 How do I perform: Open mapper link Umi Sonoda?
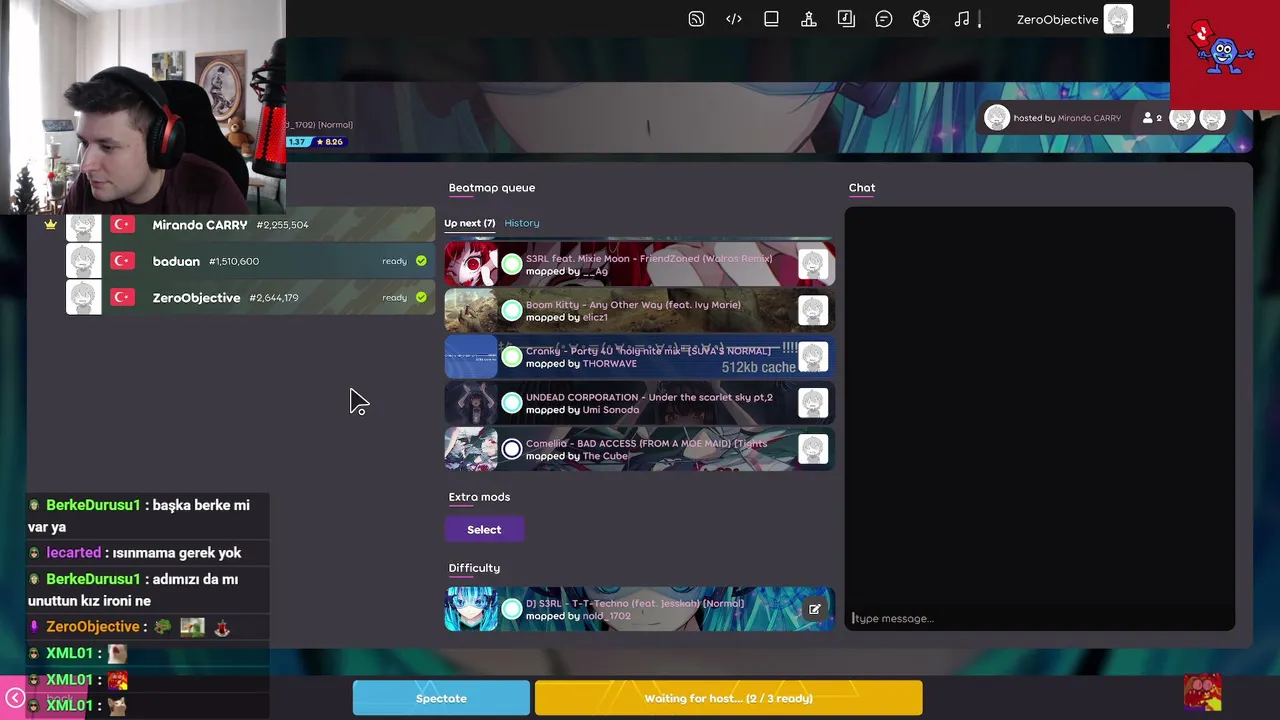tap(610, 409)
